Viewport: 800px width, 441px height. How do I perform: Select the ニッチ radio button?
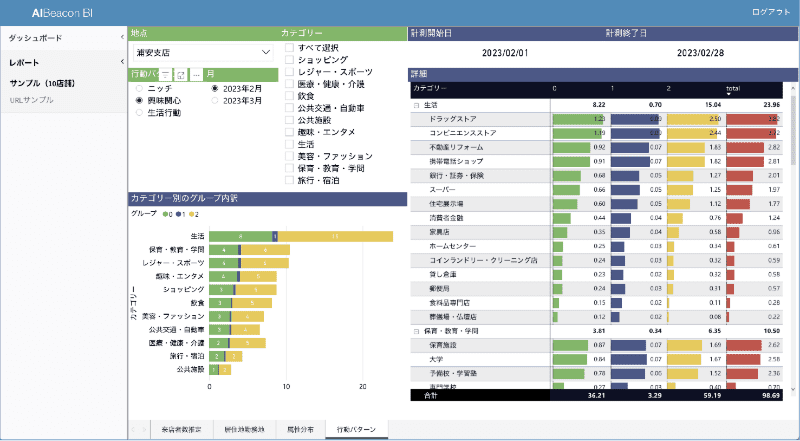point(139,88)
